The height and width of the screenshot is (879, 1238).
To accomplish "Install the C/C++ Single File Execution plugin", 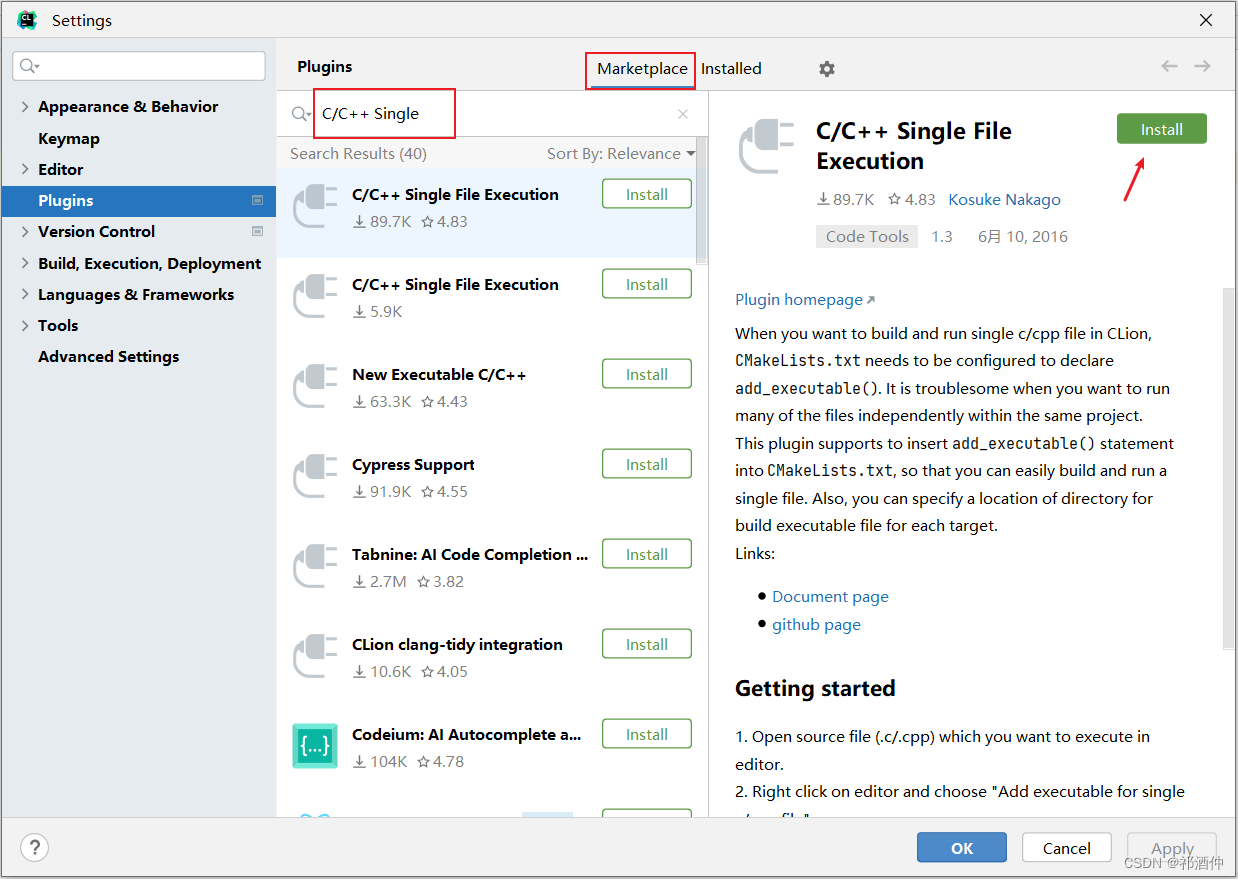I will pos(1162,129).
